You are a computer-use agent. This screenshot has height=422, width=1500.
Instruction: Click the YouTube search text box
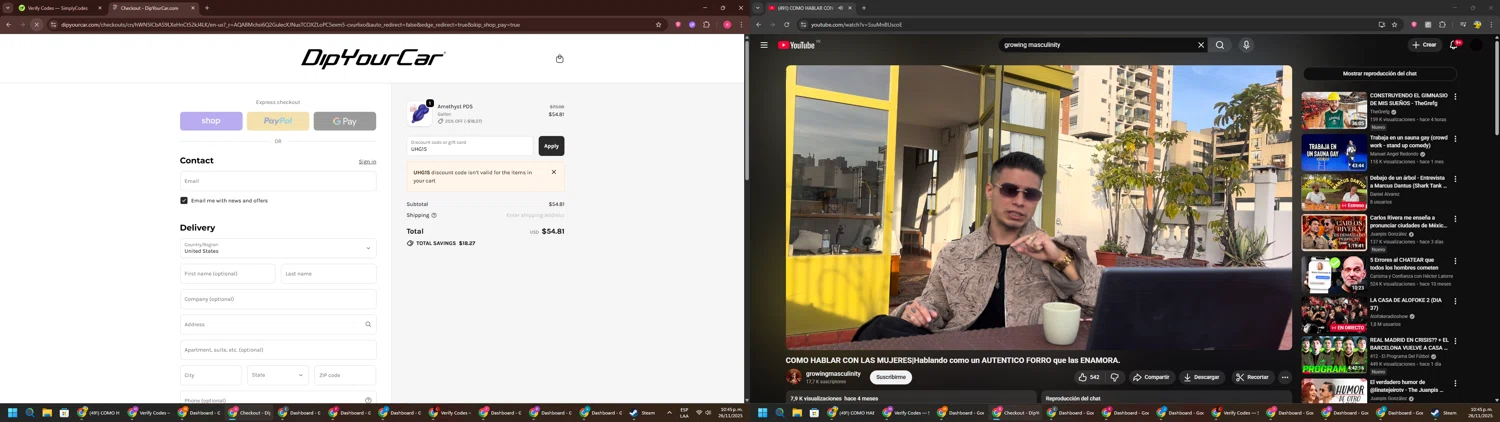point(1095,45)
